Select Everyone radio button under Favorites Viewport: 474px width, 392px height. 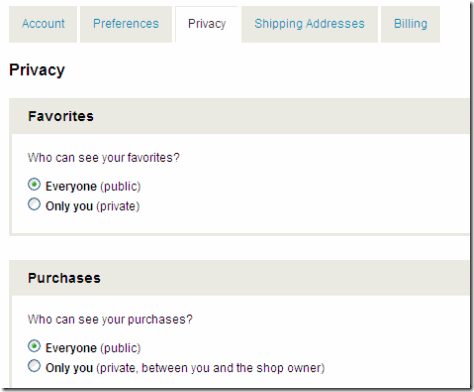34,184
